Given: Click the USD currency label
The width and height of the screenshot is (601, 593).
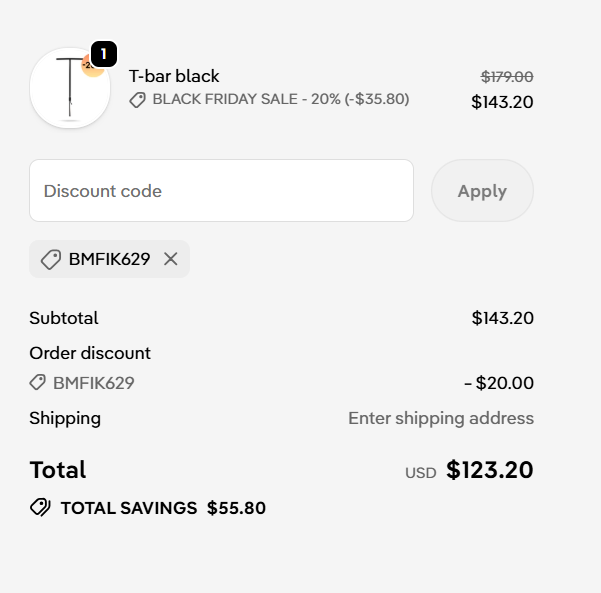Looking at the screenshot, I should tap(420, 473).
